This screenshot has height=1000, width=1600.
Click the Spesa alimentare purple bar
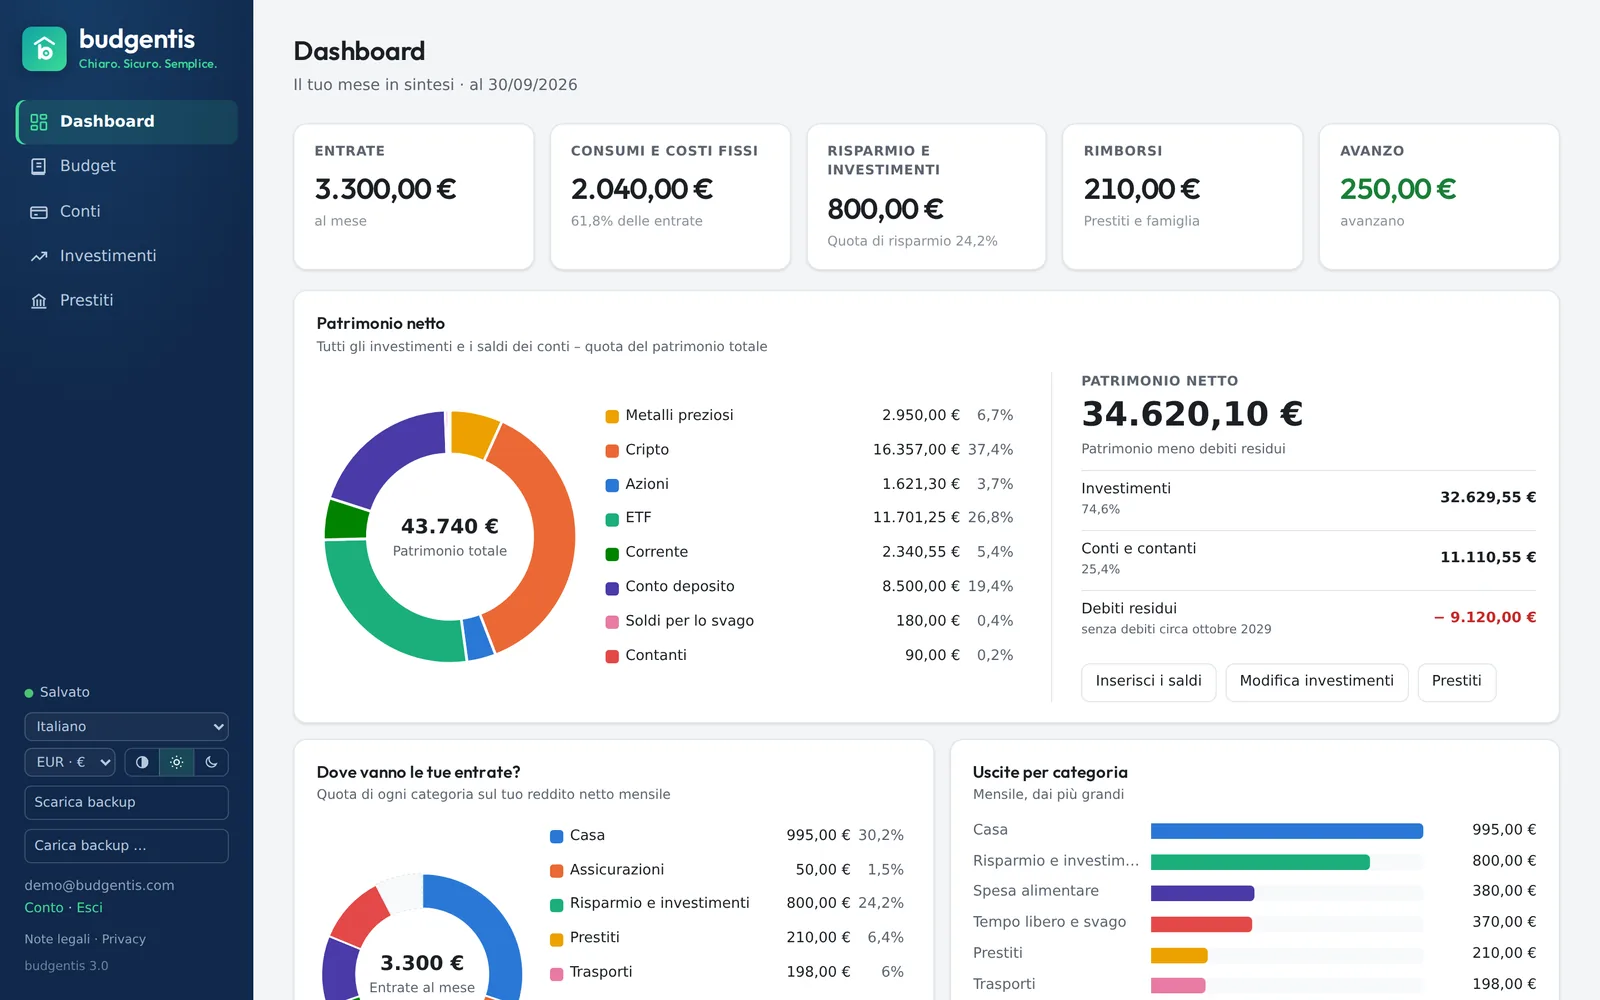click(1202, 893)
